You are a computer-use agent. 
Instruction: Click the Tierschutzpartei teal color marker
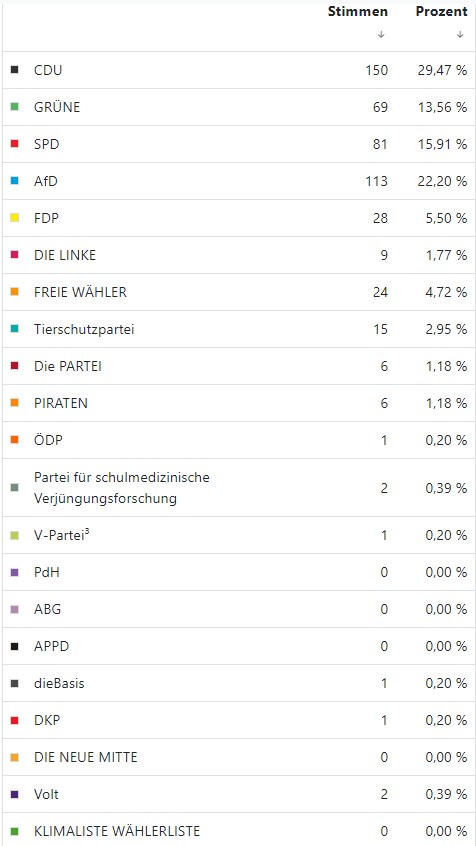tap(15, 329)
